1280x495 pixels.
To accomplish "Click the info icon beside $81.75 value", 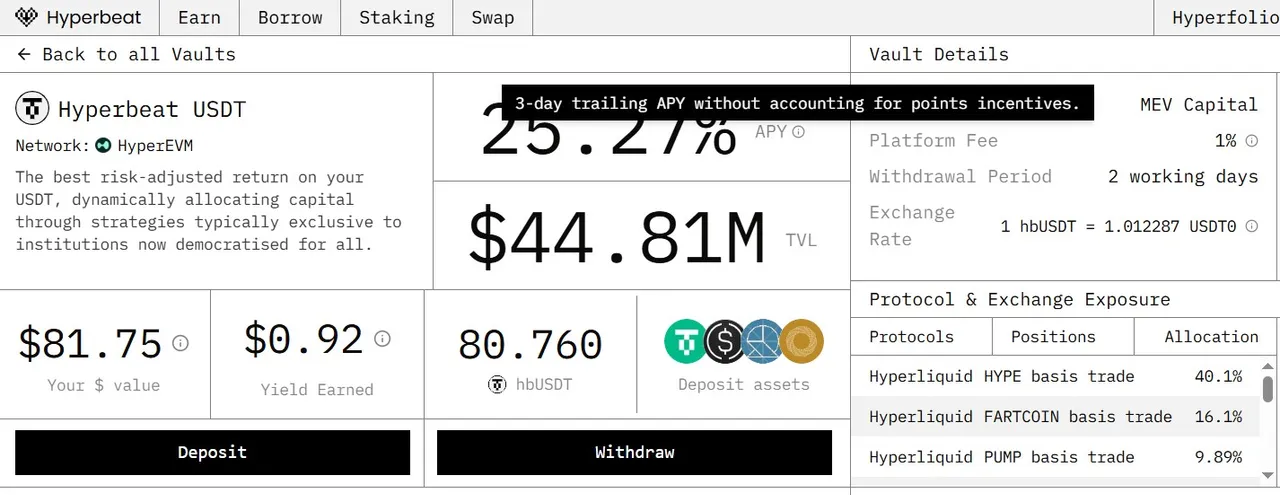I will [x=180, y=343].
